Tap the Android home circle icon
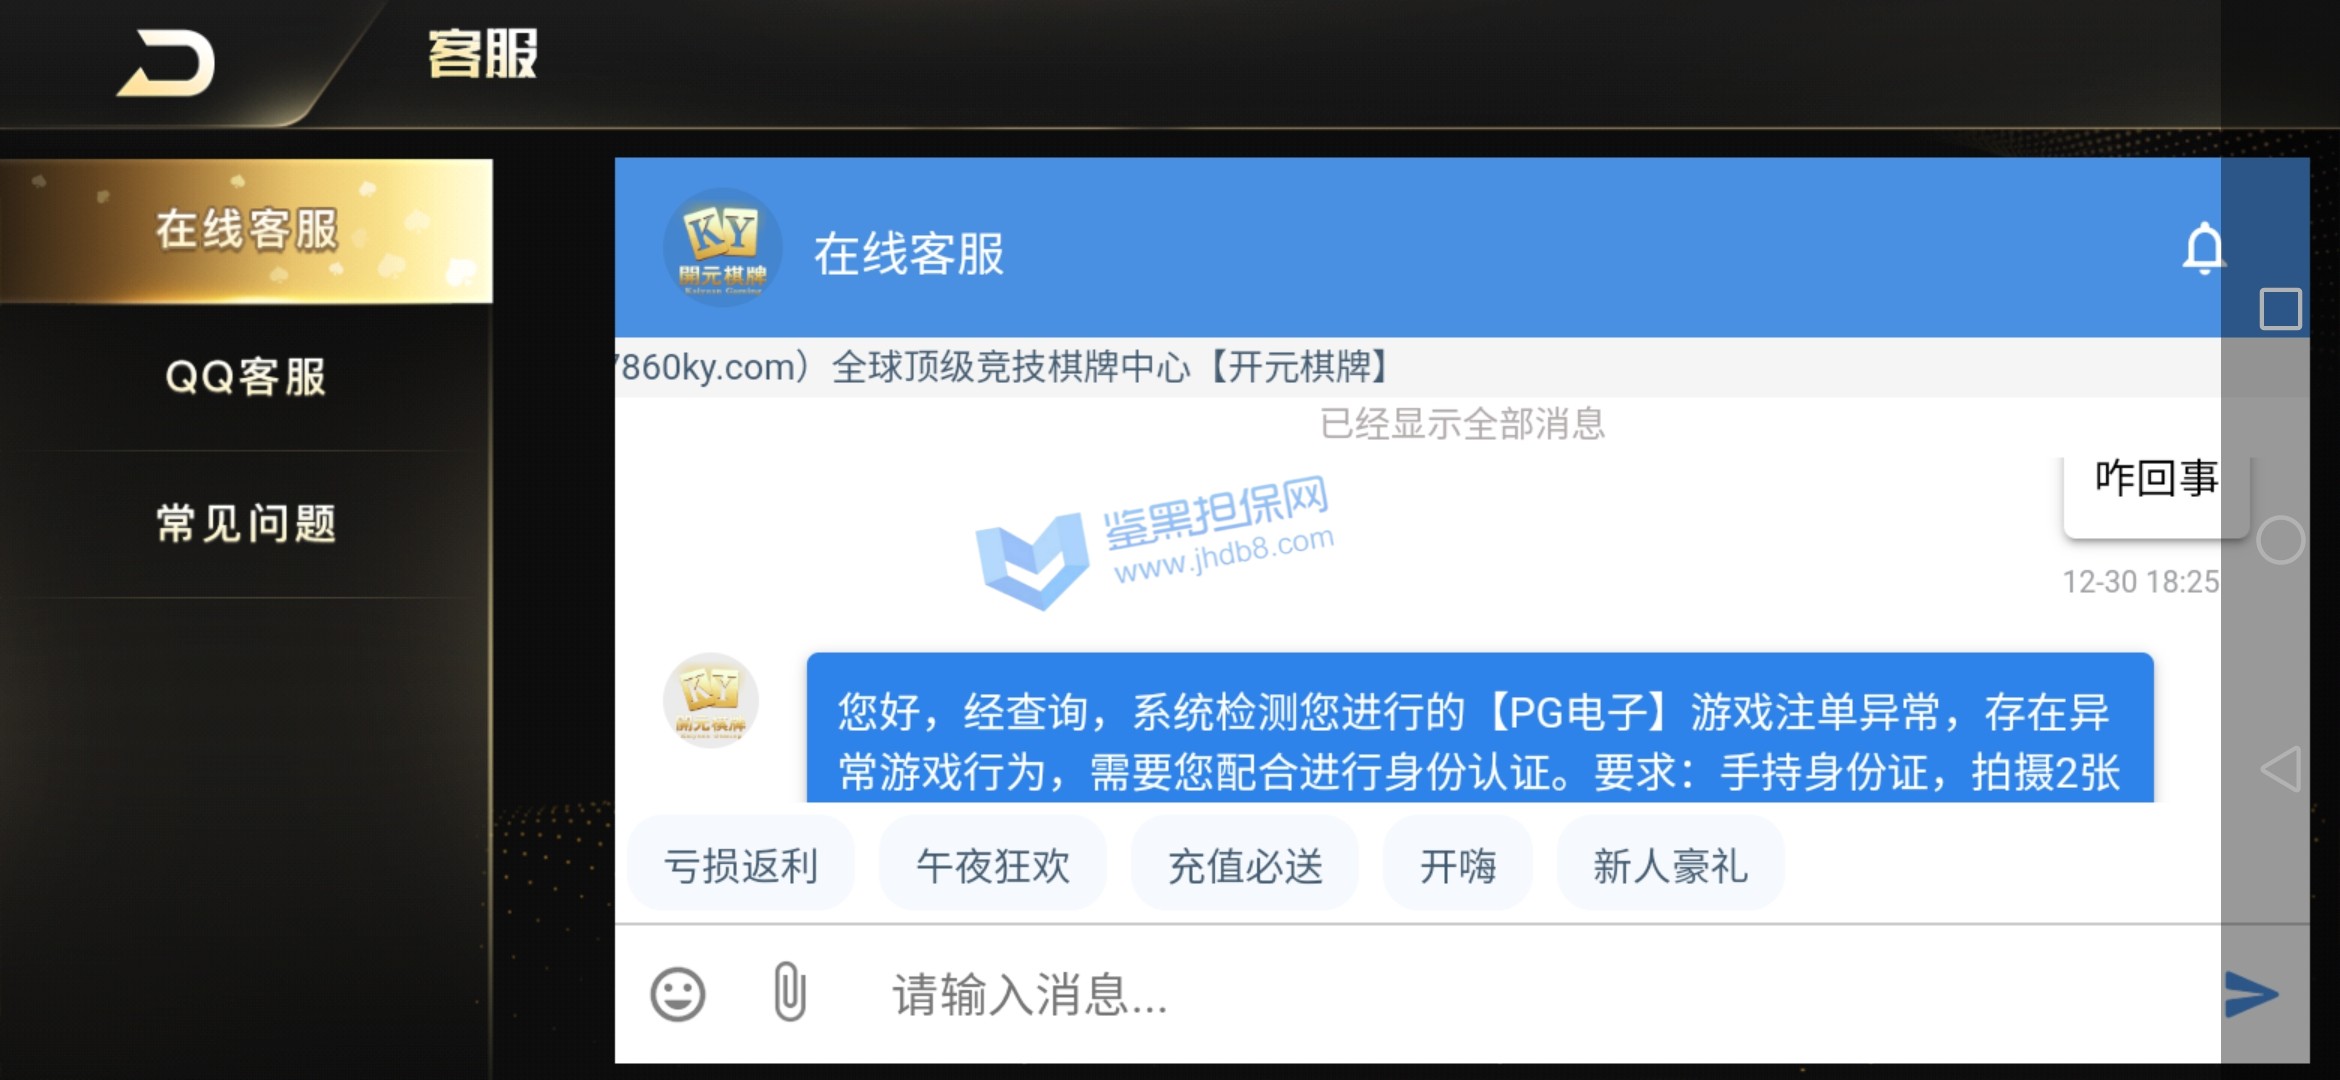 (x=2281, y=541)
